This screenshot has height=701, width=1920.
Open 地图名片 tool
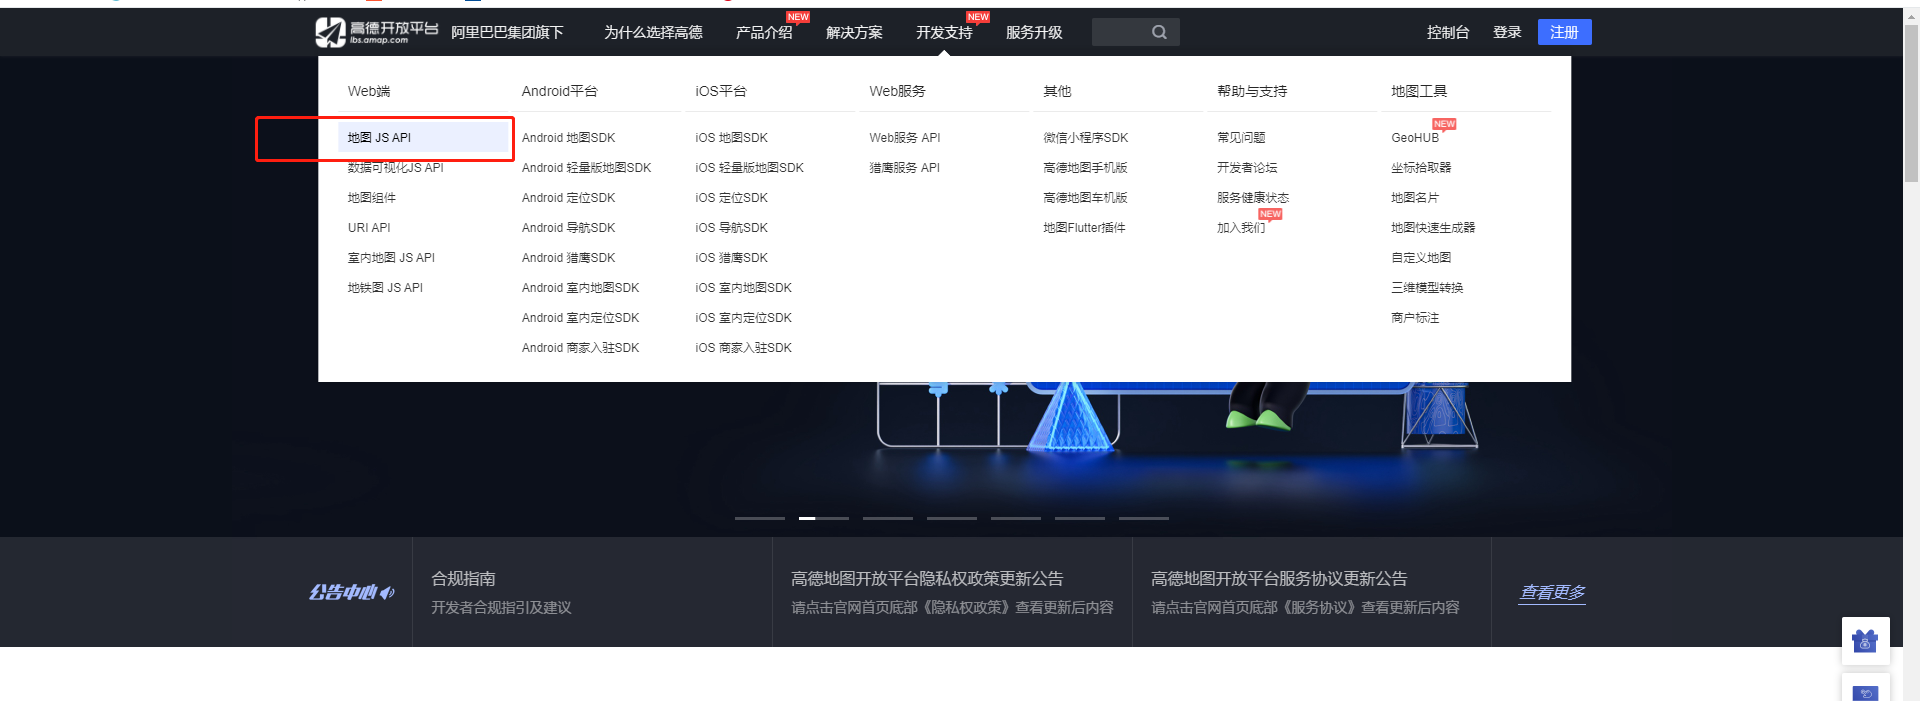[1415, 198]
